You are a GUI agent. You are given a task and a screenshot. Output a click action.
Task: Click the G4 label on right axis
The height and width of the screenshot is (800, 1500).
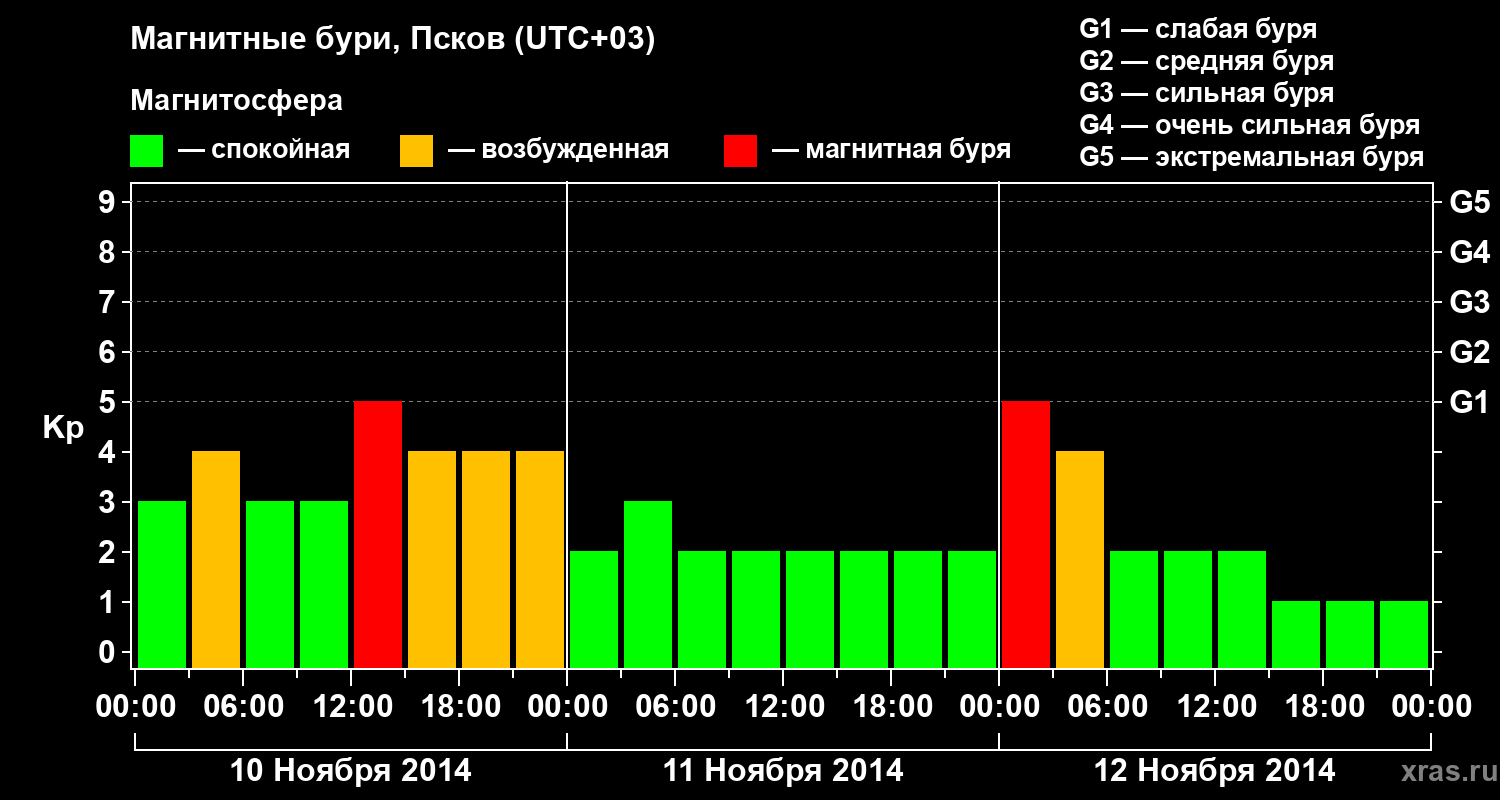pos(1470,252)
